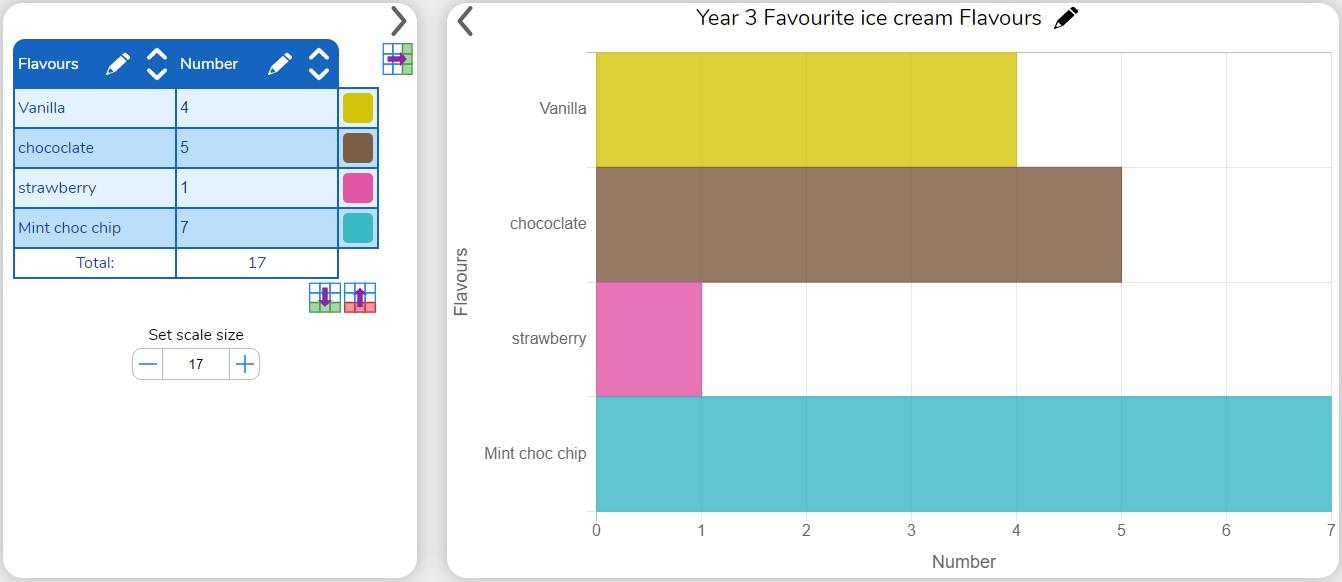Click the remove row icon below table
This screenshot has height=582, width=1342.
click(x=360, y=298)
